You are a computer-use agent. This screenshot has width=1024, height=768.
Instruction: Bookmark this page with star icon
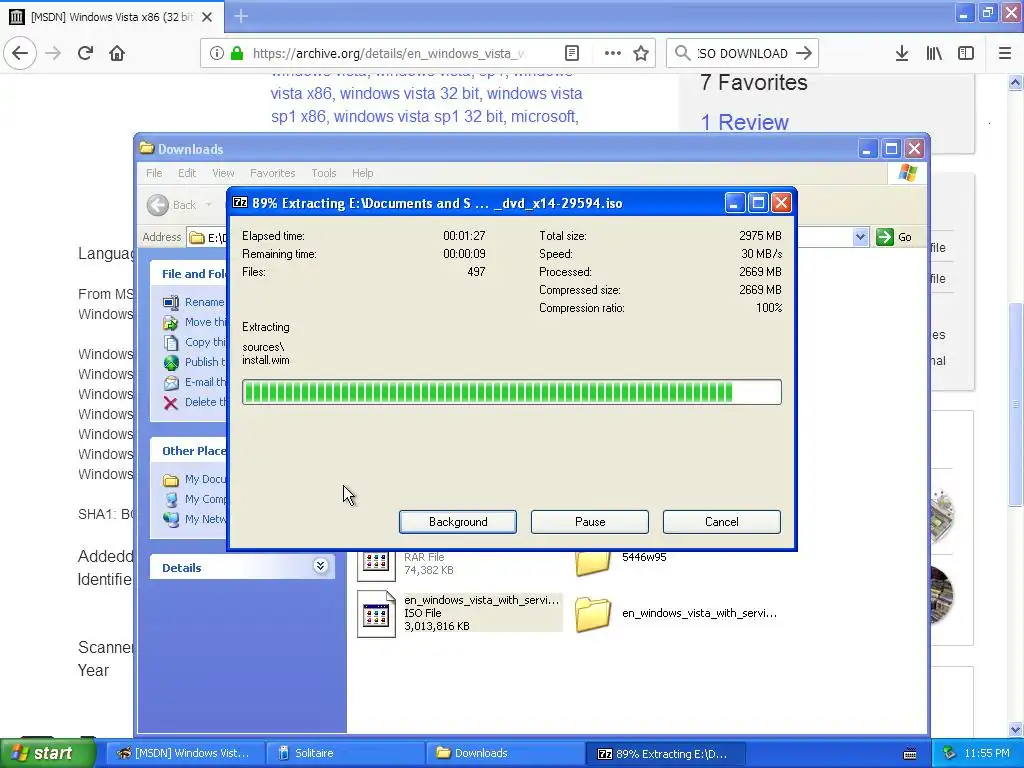click(x=641, y=53)
